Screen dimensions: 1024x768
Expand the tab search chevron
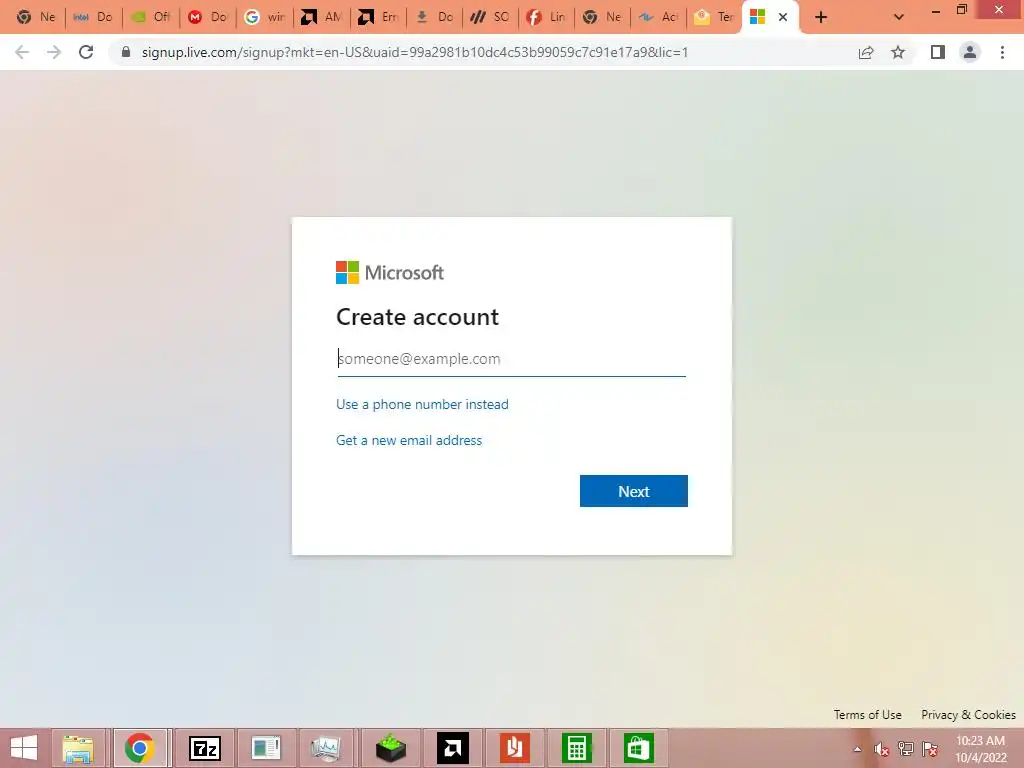[899, 18]
